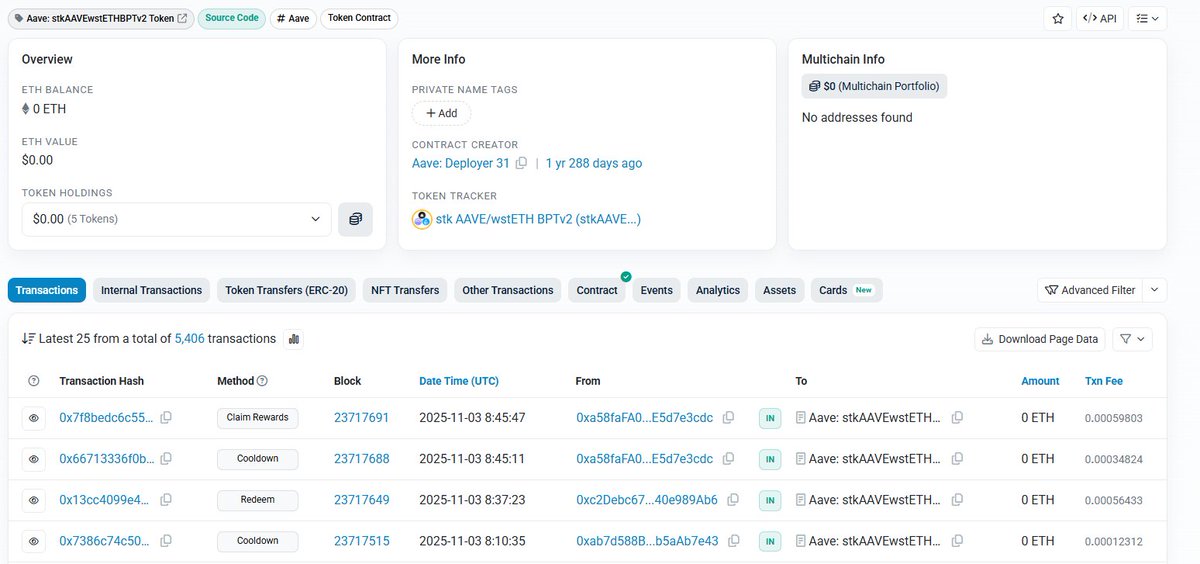
Task: Copy From address 0xc2Debc67...40e989Ab6
Action: click(733, 499)
